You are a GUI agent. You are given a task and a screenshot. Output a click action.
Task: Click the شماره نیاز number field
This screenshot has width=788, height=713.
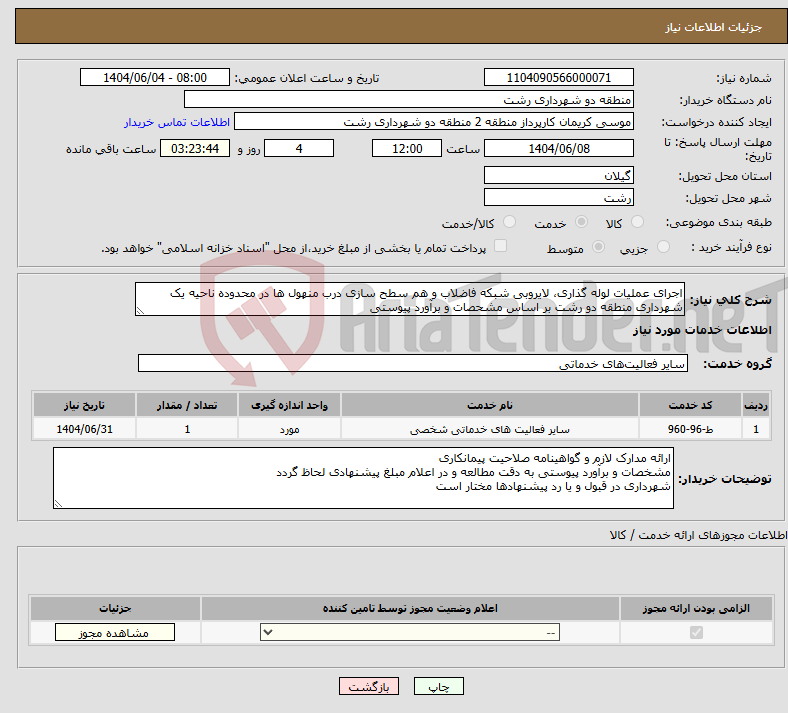[559, 78]
